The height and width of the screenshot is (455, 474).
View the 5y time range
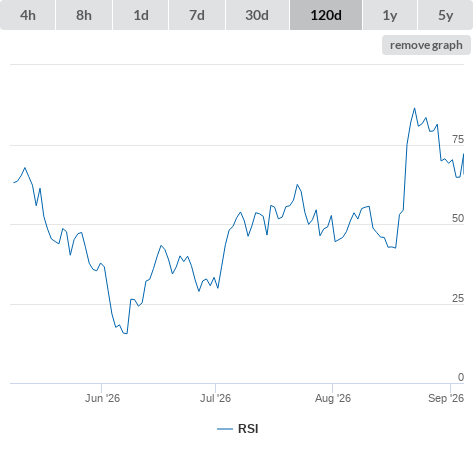[x=445, y=15]
